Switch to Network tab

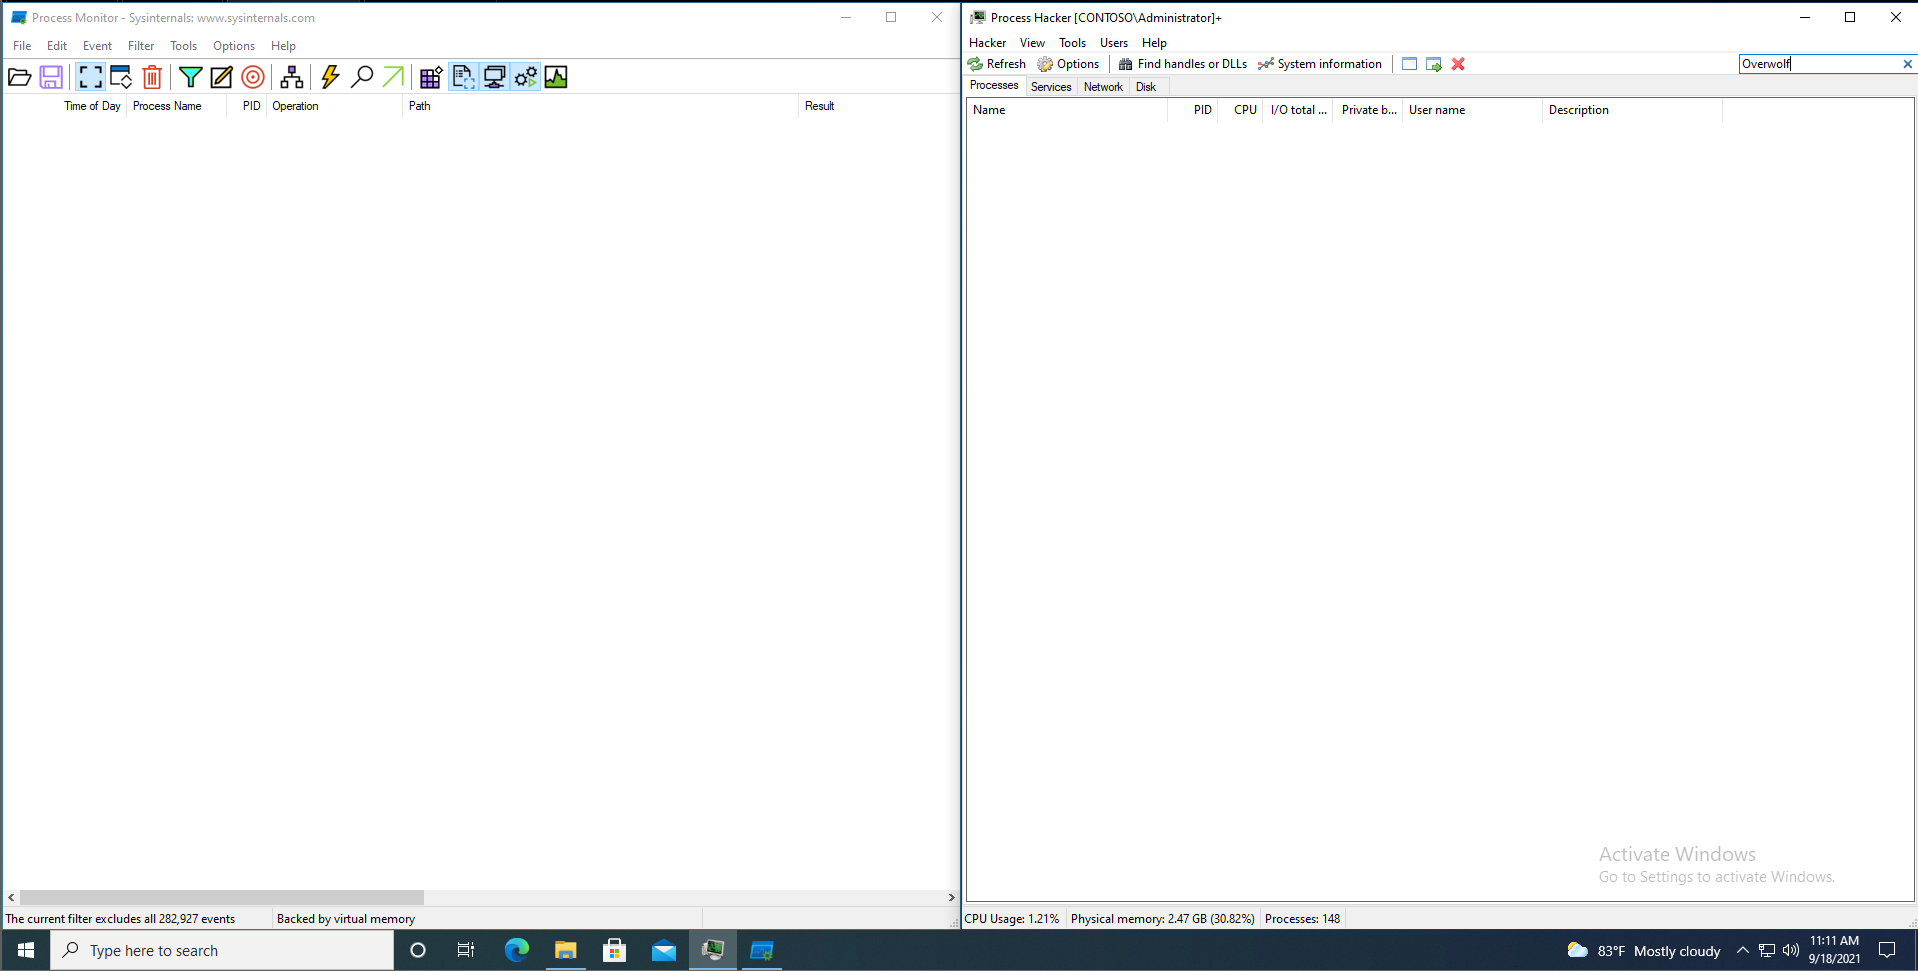click(x=1103, y=87)
